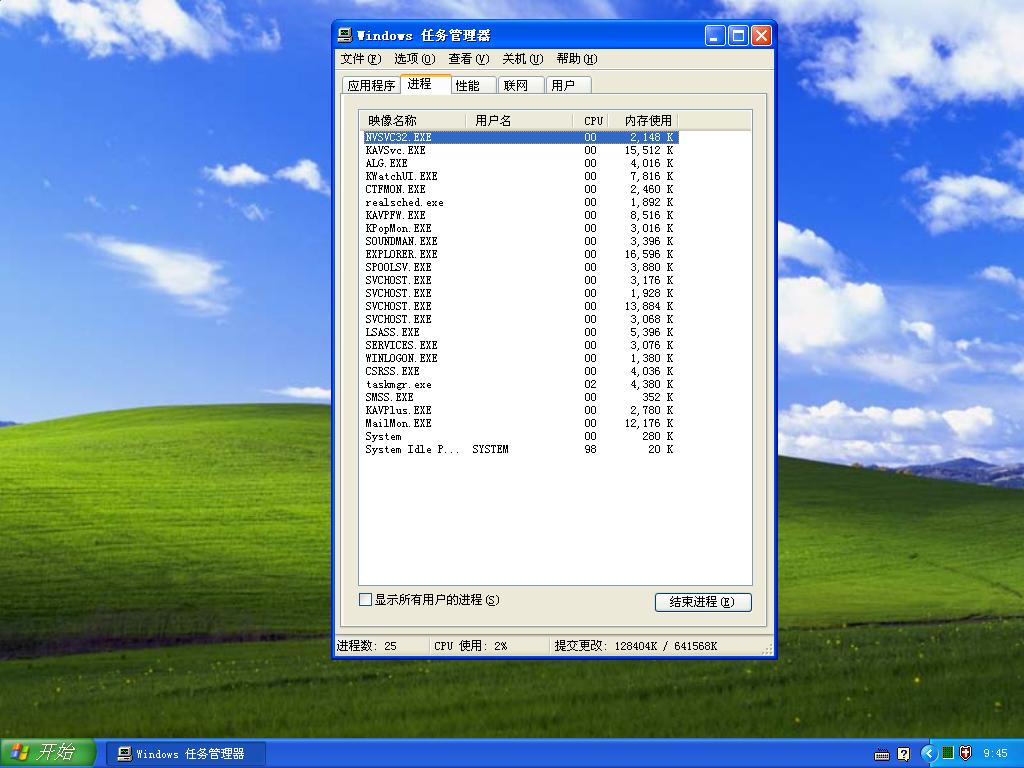
Task: Click the 15,512 K memory value
Action: click(648, 150)
